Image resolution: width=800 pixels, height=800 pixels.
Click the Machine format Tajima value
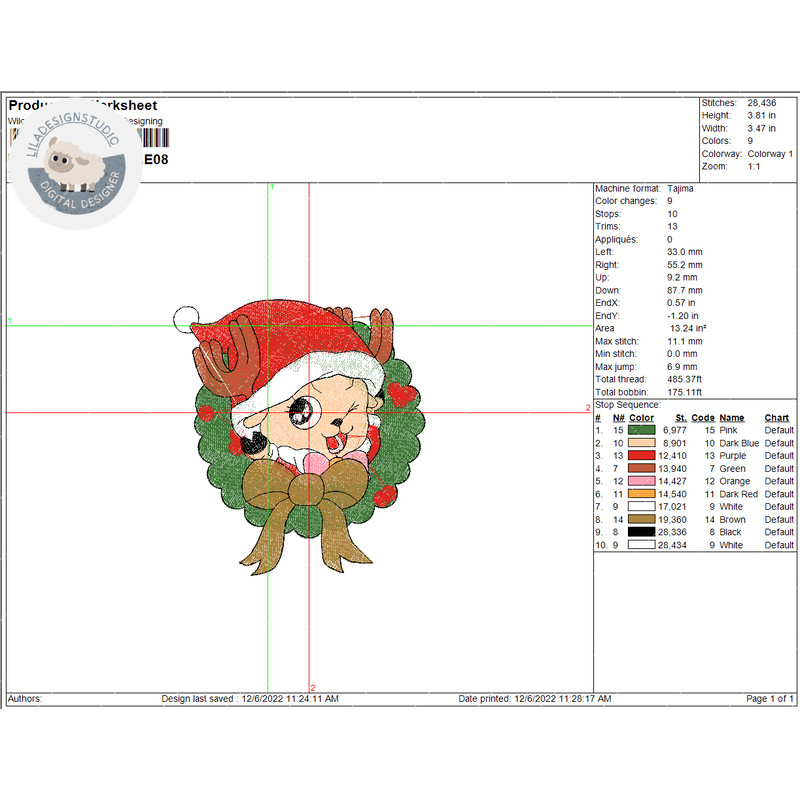(681, 189)
